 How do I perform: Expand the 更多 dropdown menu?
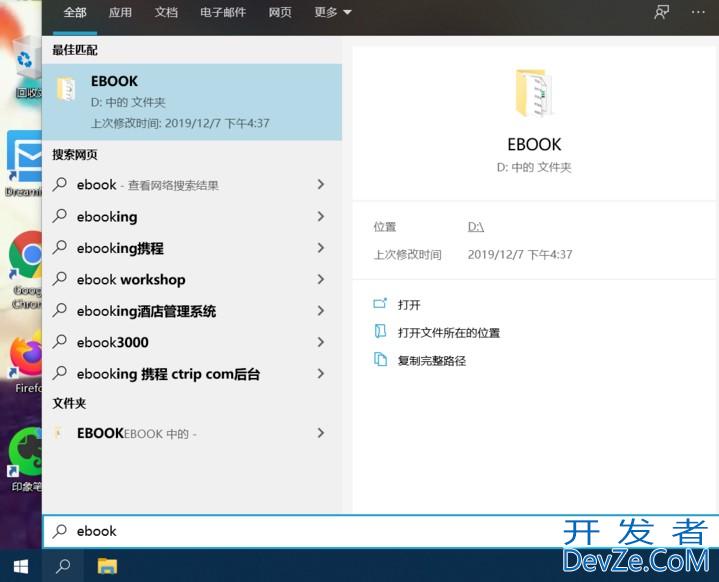[x=333, y=13]
